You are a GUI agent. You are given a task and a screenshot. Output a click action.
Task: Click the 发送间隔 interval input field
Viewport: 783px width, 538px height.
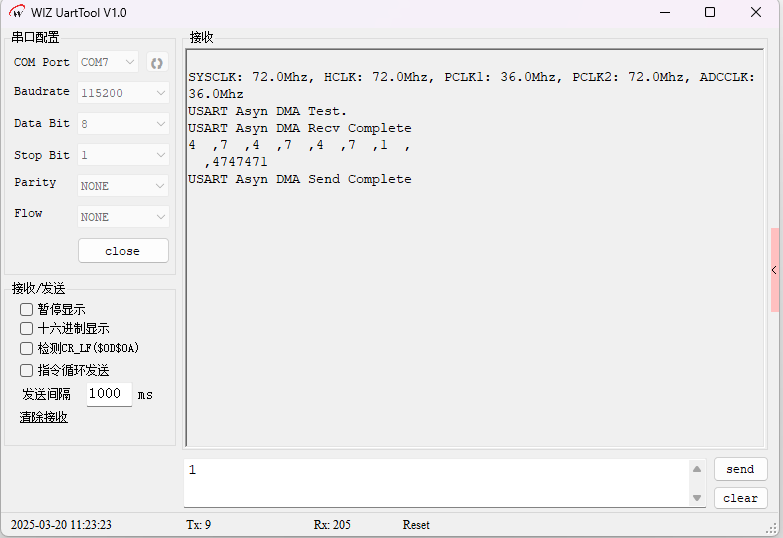(x=109, y=394)
